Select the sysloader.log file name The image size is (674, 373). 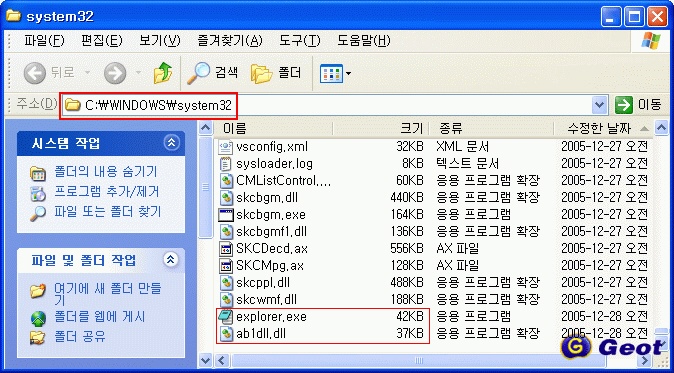(x=274, y=164)
